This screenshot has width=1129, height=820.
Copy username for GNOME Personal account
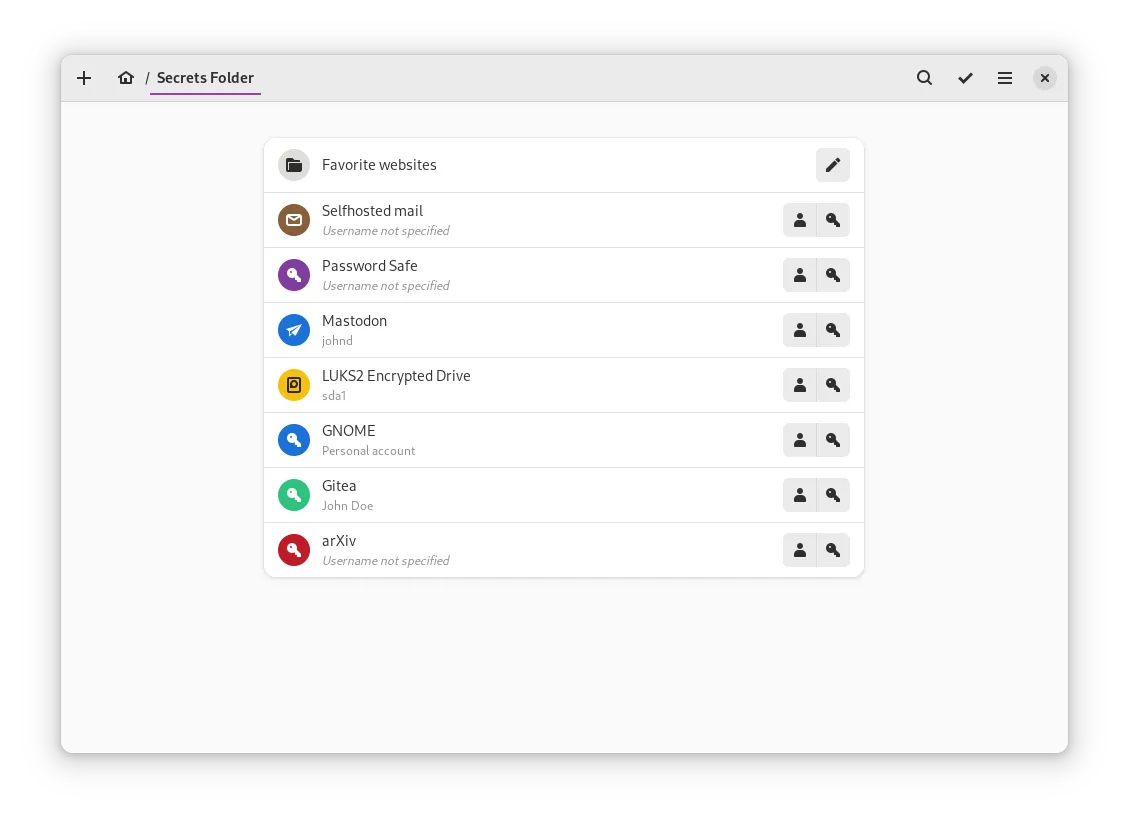(799, 440)
